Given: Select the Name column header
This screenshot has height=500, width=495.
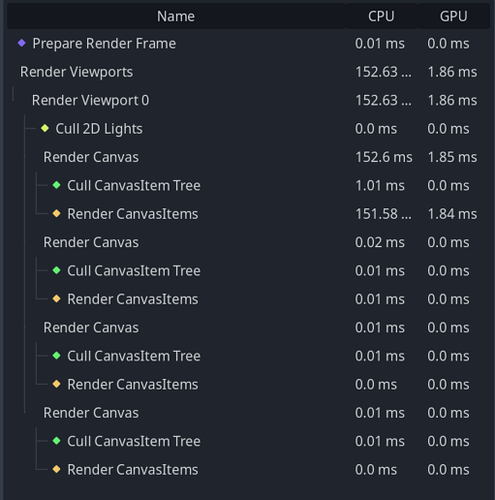Looking at the screenshot, I should pos(176,16).
